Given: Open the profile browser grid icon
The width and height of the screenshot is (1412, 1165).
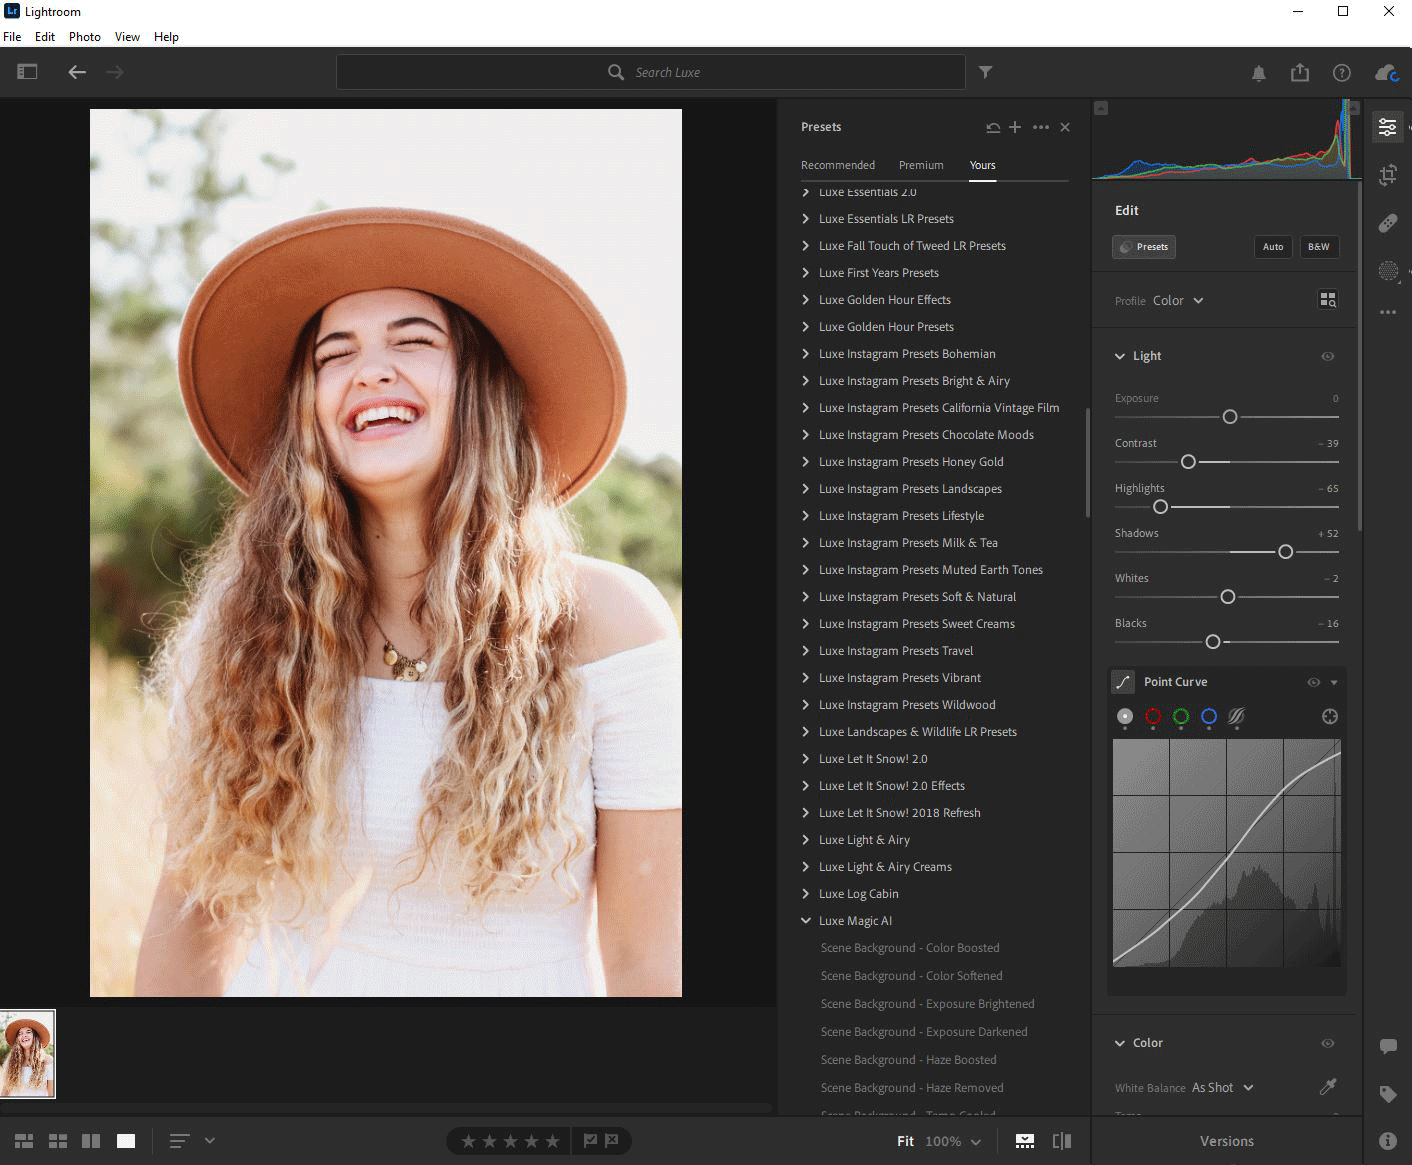Looking at the screenshot, I should click(x=1328, y=300).
